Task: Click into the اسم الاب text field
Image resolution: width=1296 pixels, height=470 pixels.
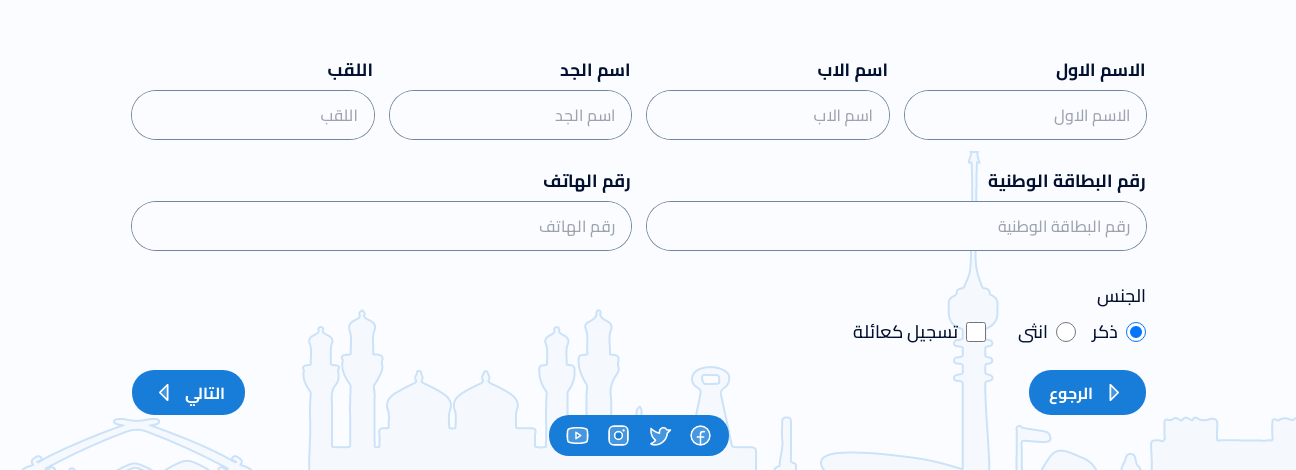Action: (x=767, y=115)
